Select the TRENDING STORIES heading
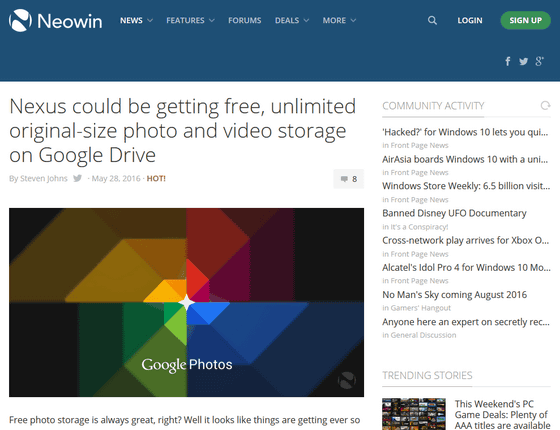The height and width of the screenshot is (430, 560). [427, 375]
